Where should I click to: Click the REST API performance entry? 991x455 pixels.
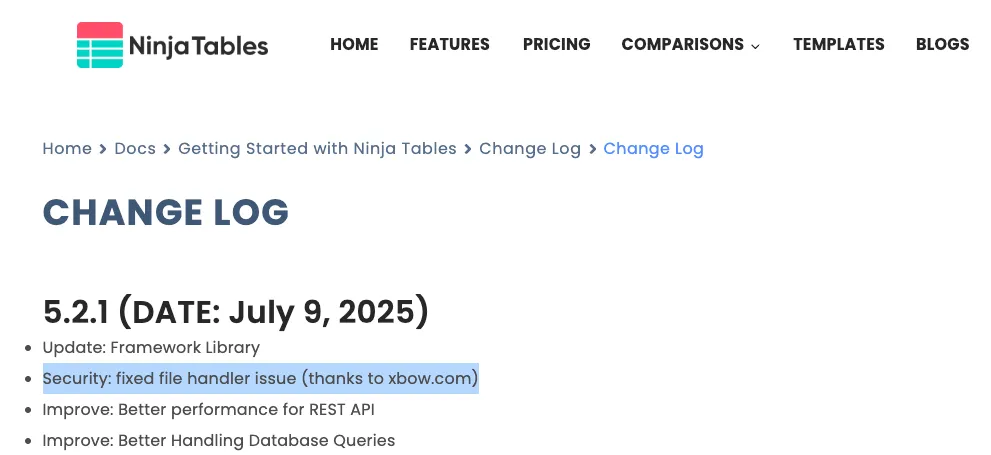(x=208, y=409)
